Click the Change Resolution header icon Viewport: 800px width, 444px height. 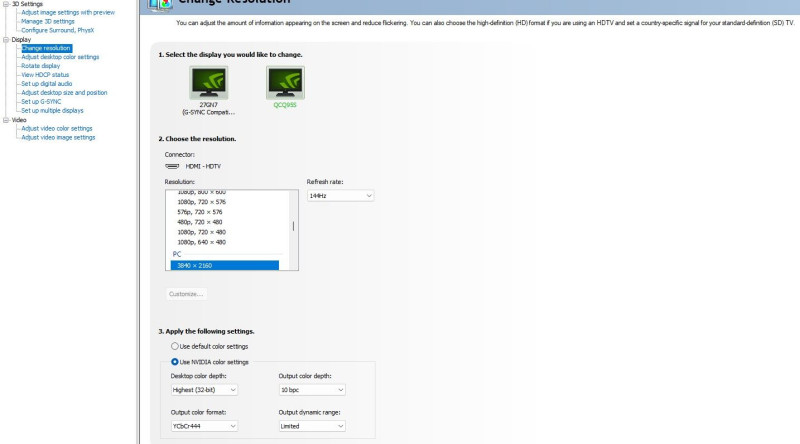coord(160,5)
